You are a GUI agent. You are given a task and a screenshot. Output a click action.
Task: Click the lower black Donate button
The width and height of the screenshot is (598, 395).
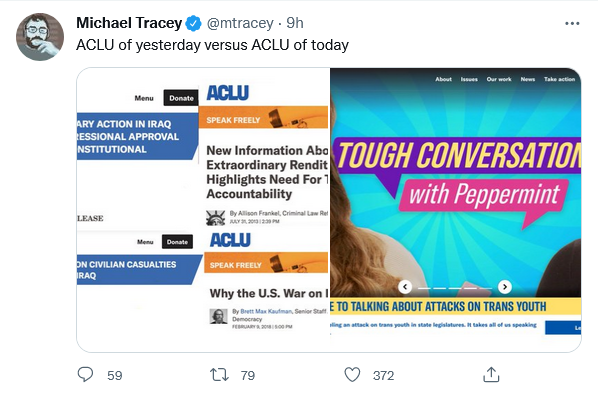tap(177, 242)
